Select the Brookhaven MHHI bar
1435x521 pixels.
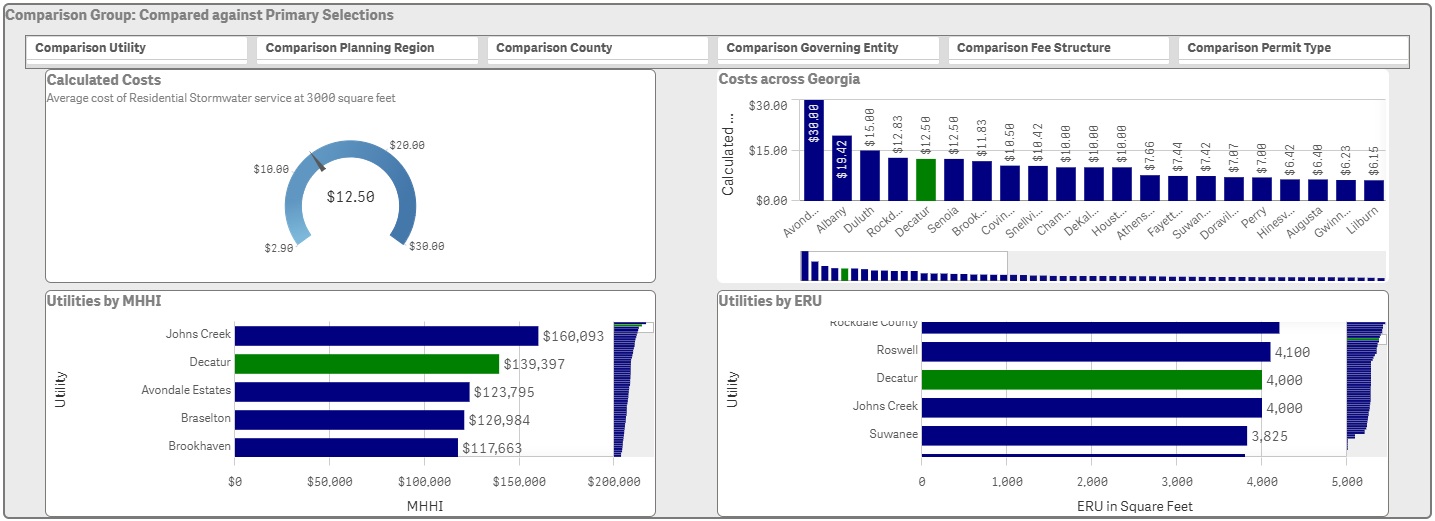click(346, 447)
